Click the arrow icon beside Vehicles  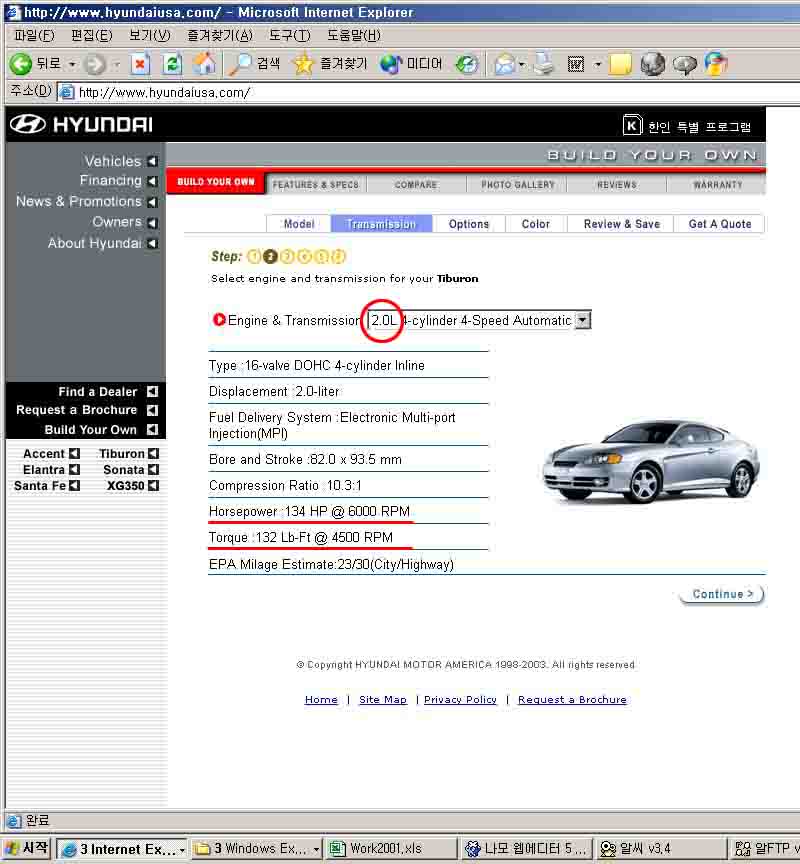[153, 161]
